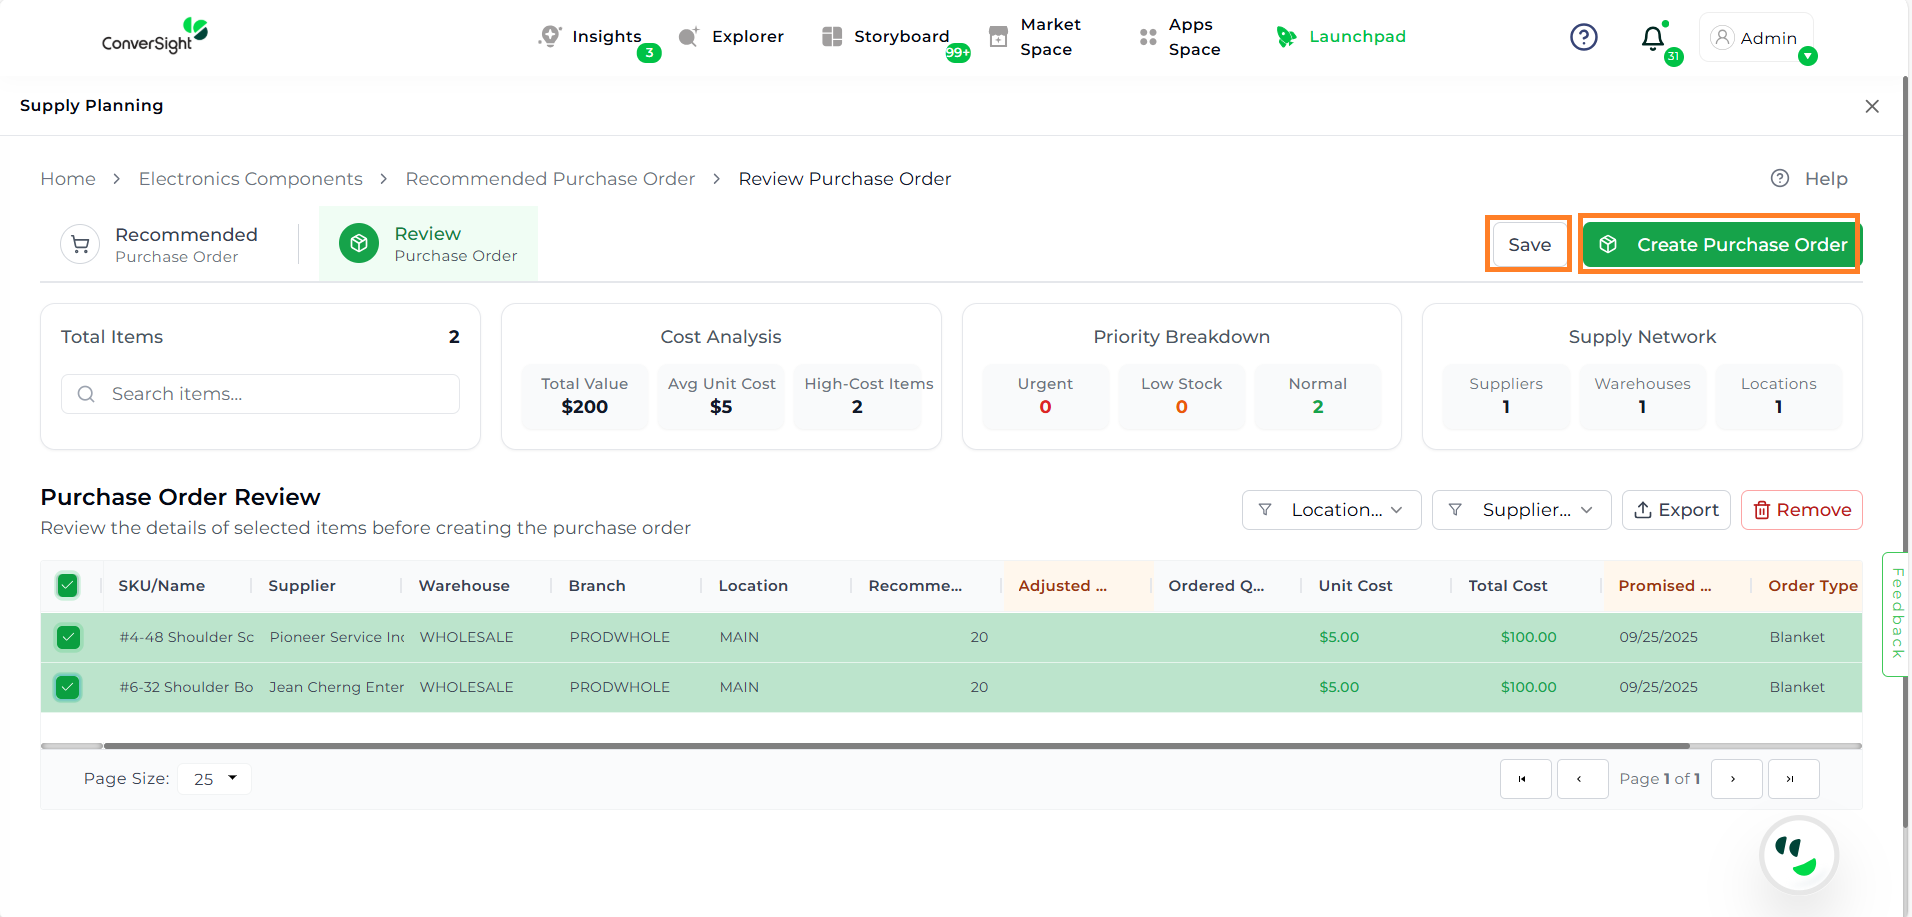Click the ConverSight logo

click(155, 36)
